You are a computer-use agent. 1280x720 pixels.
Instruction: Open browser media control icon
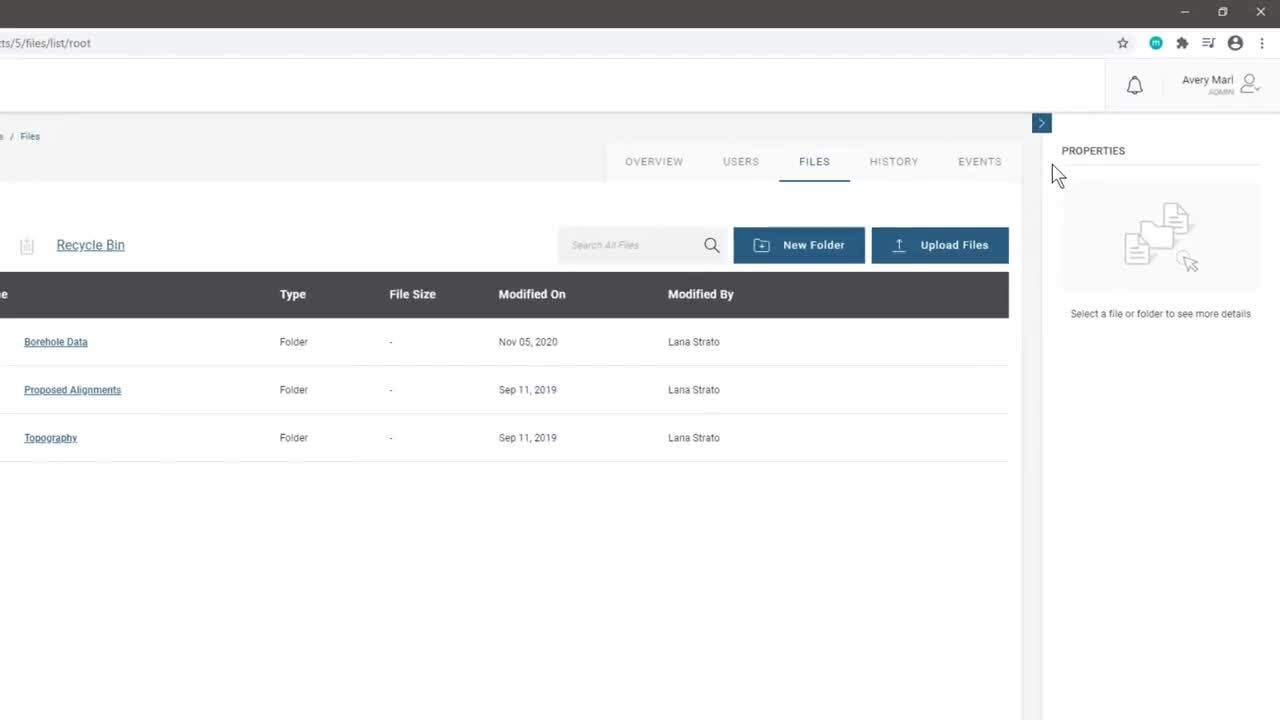click(1208, 43)
